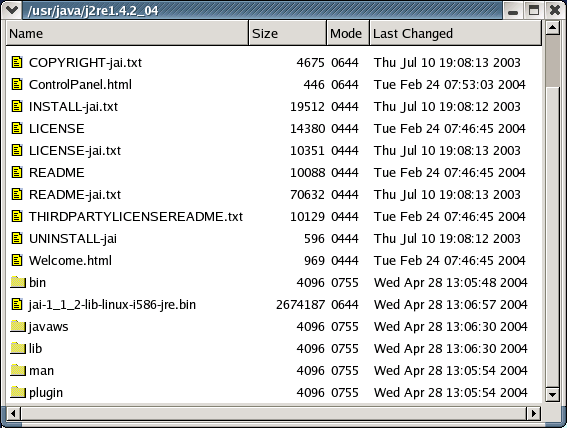This screenshot has height=428, width=567.
Task: Click the lib folder icon
Action: [18, 348]
